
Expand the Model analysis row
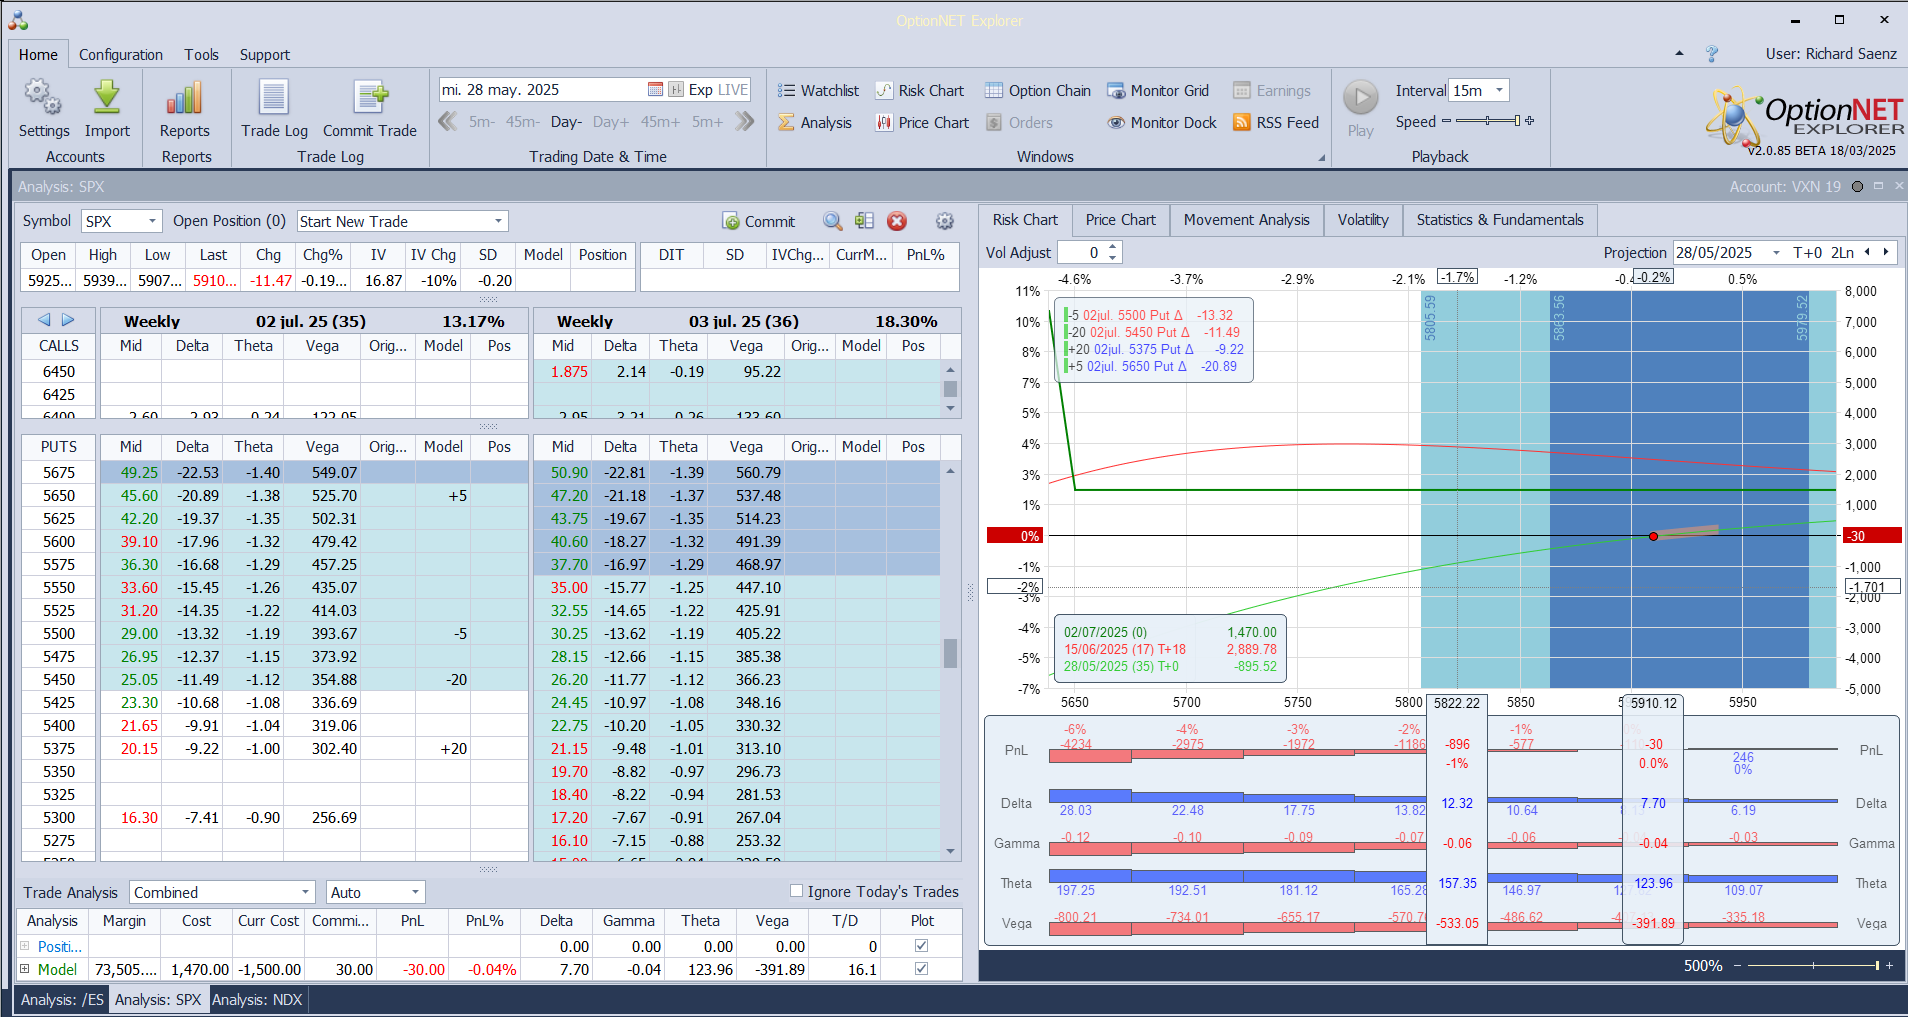(25, 968)
